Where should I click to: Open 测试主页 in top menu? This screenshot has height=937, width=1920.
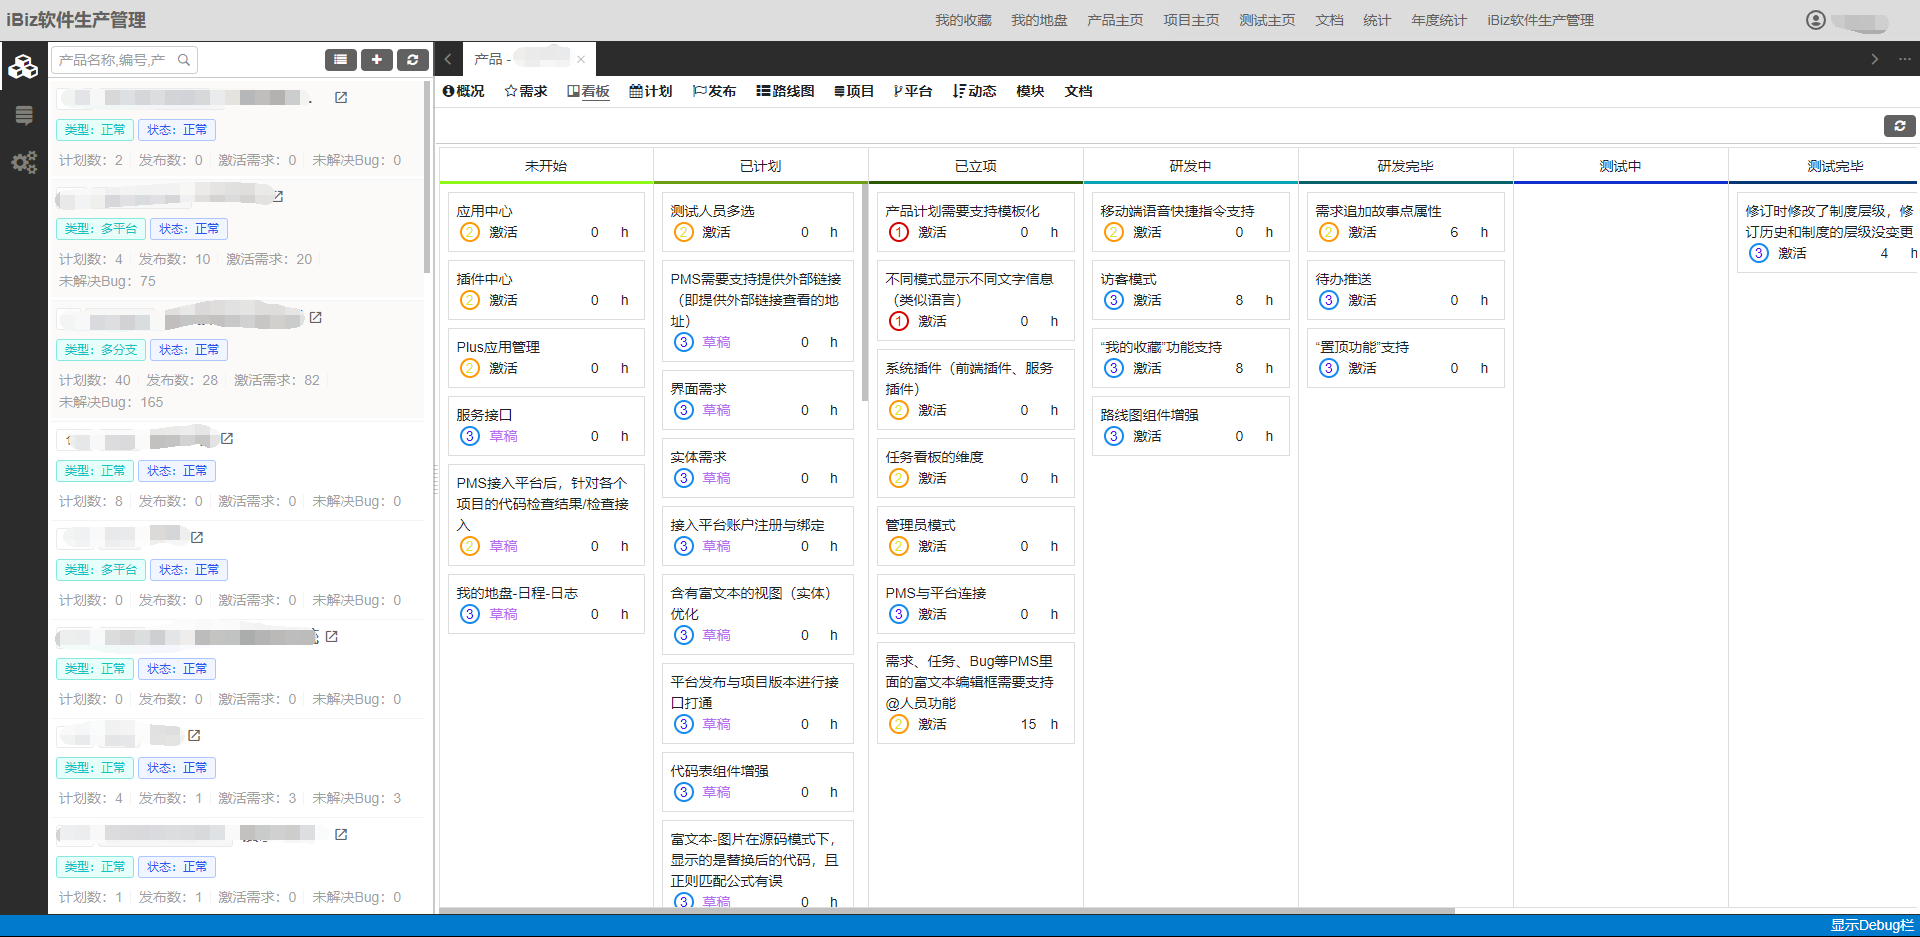coord(1267,20)
